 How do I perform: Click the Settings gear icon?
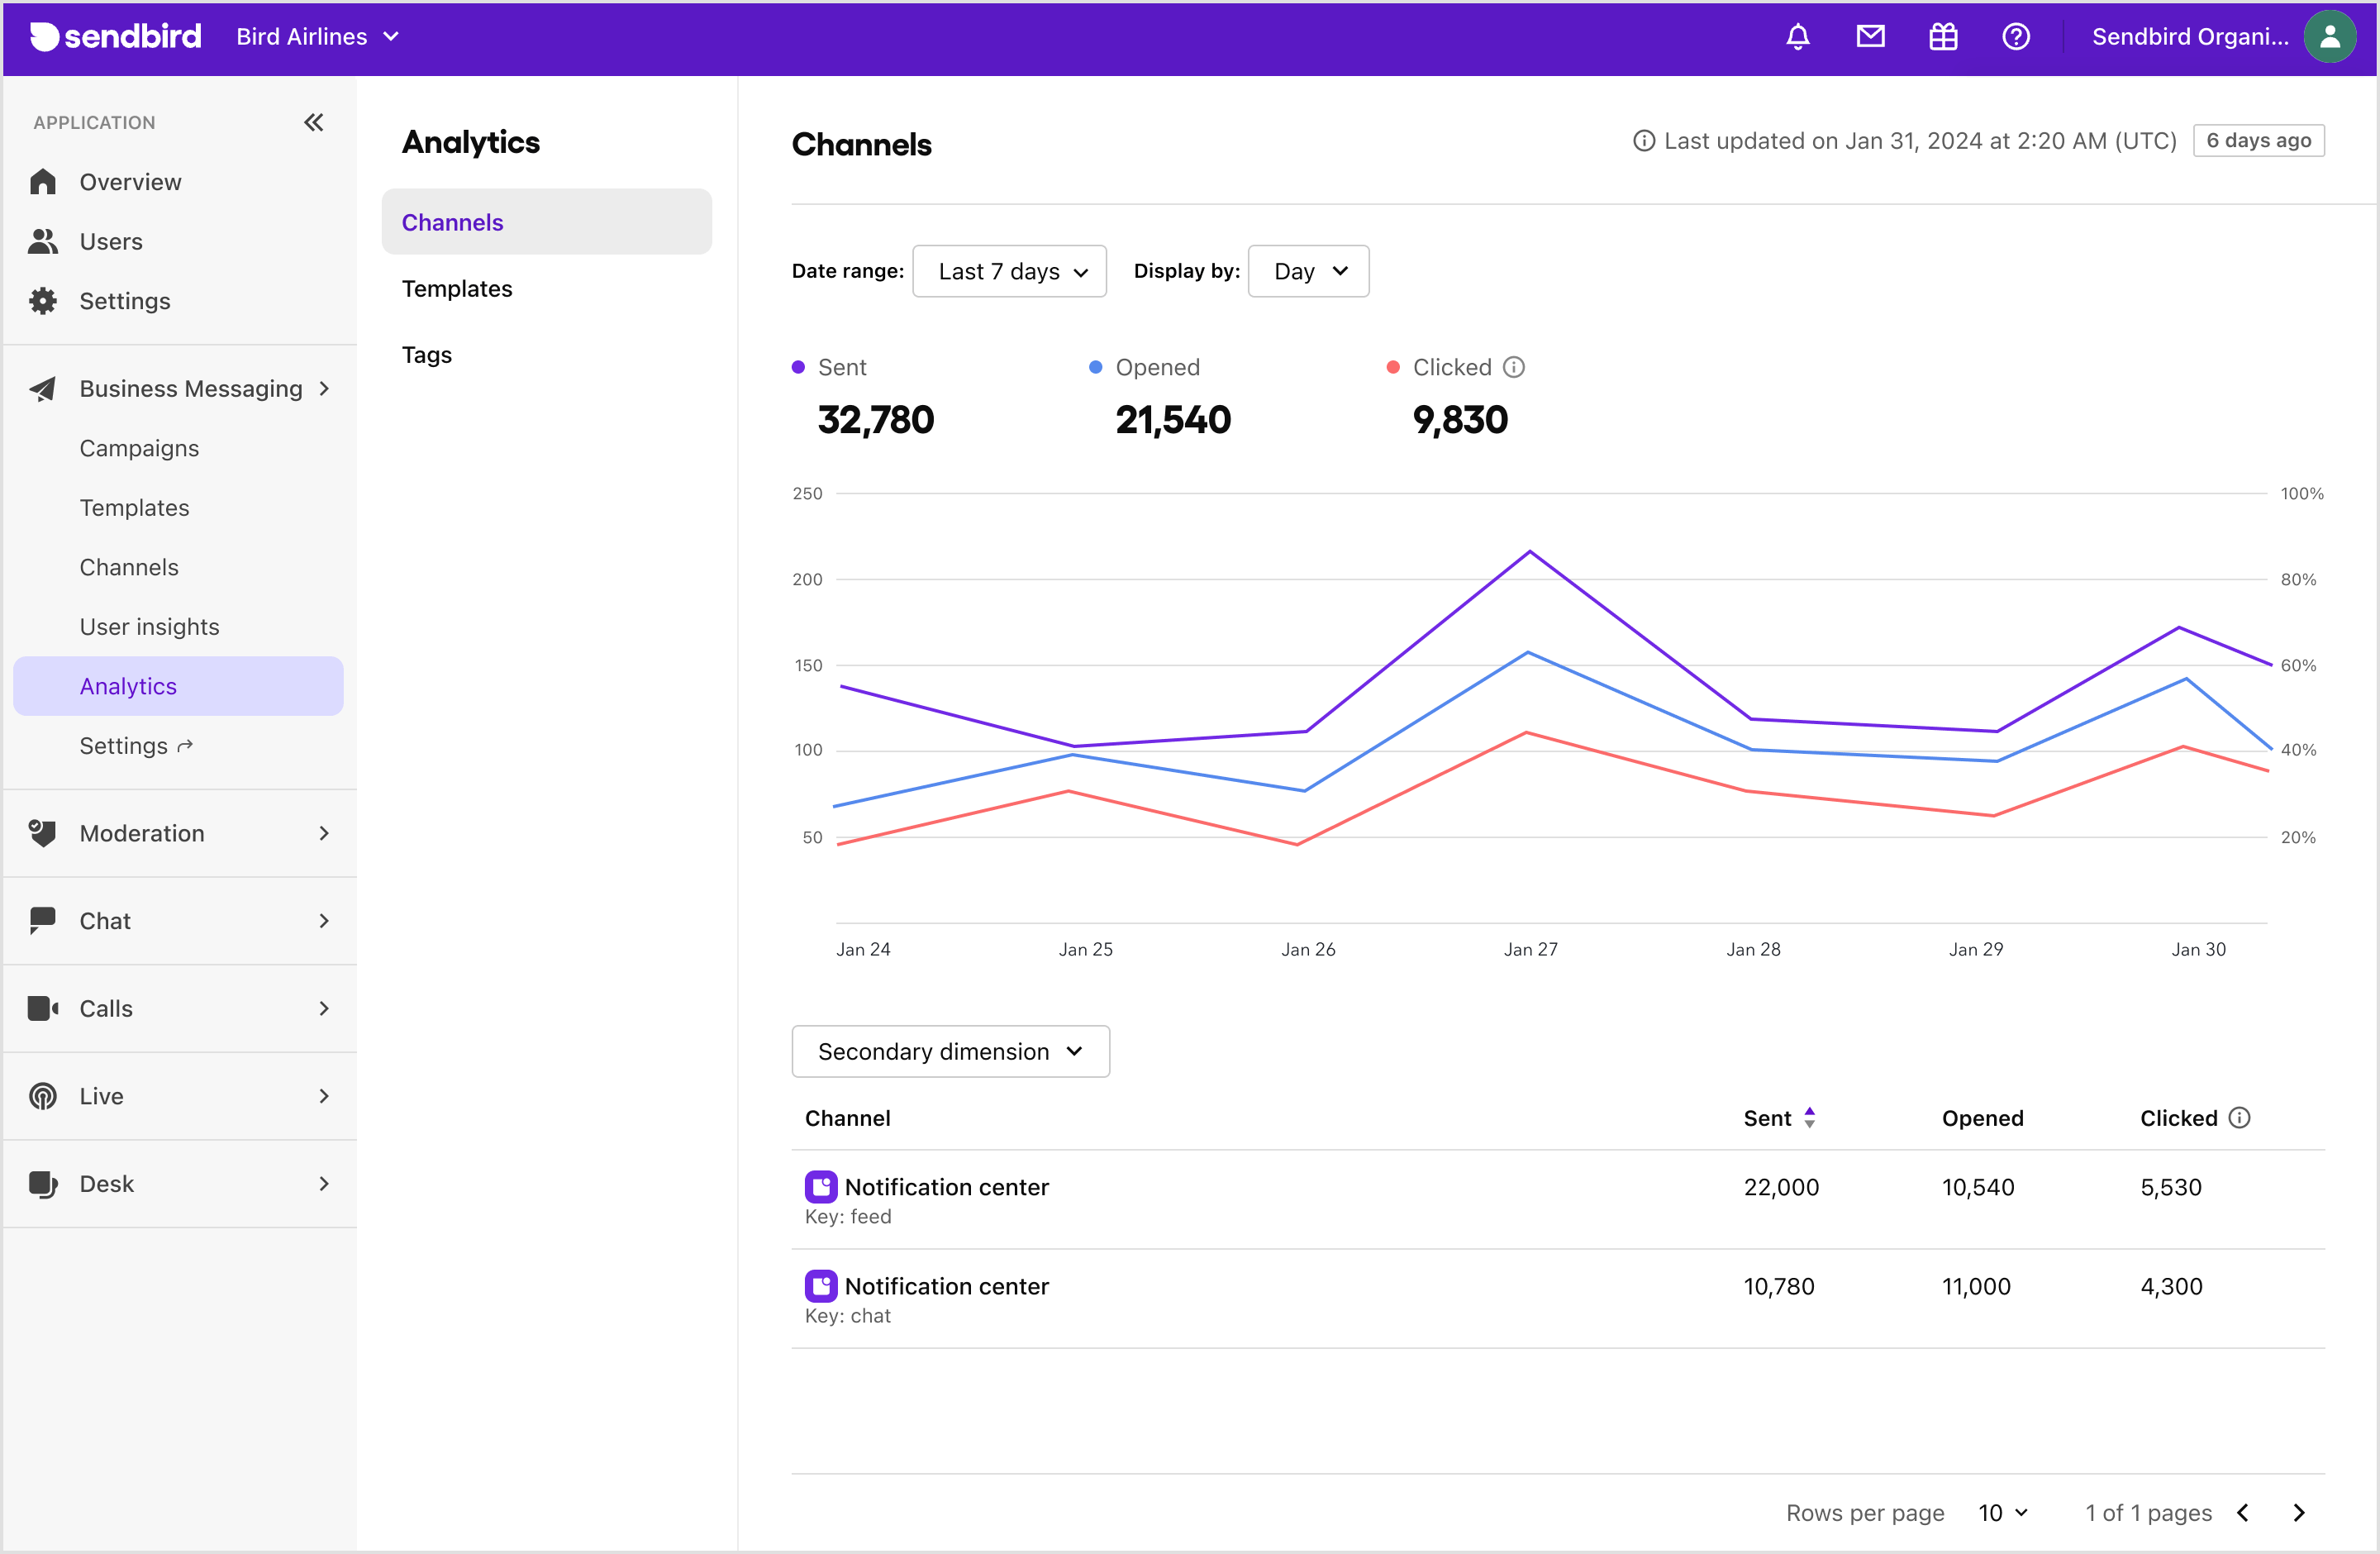(x=43, y=301)
